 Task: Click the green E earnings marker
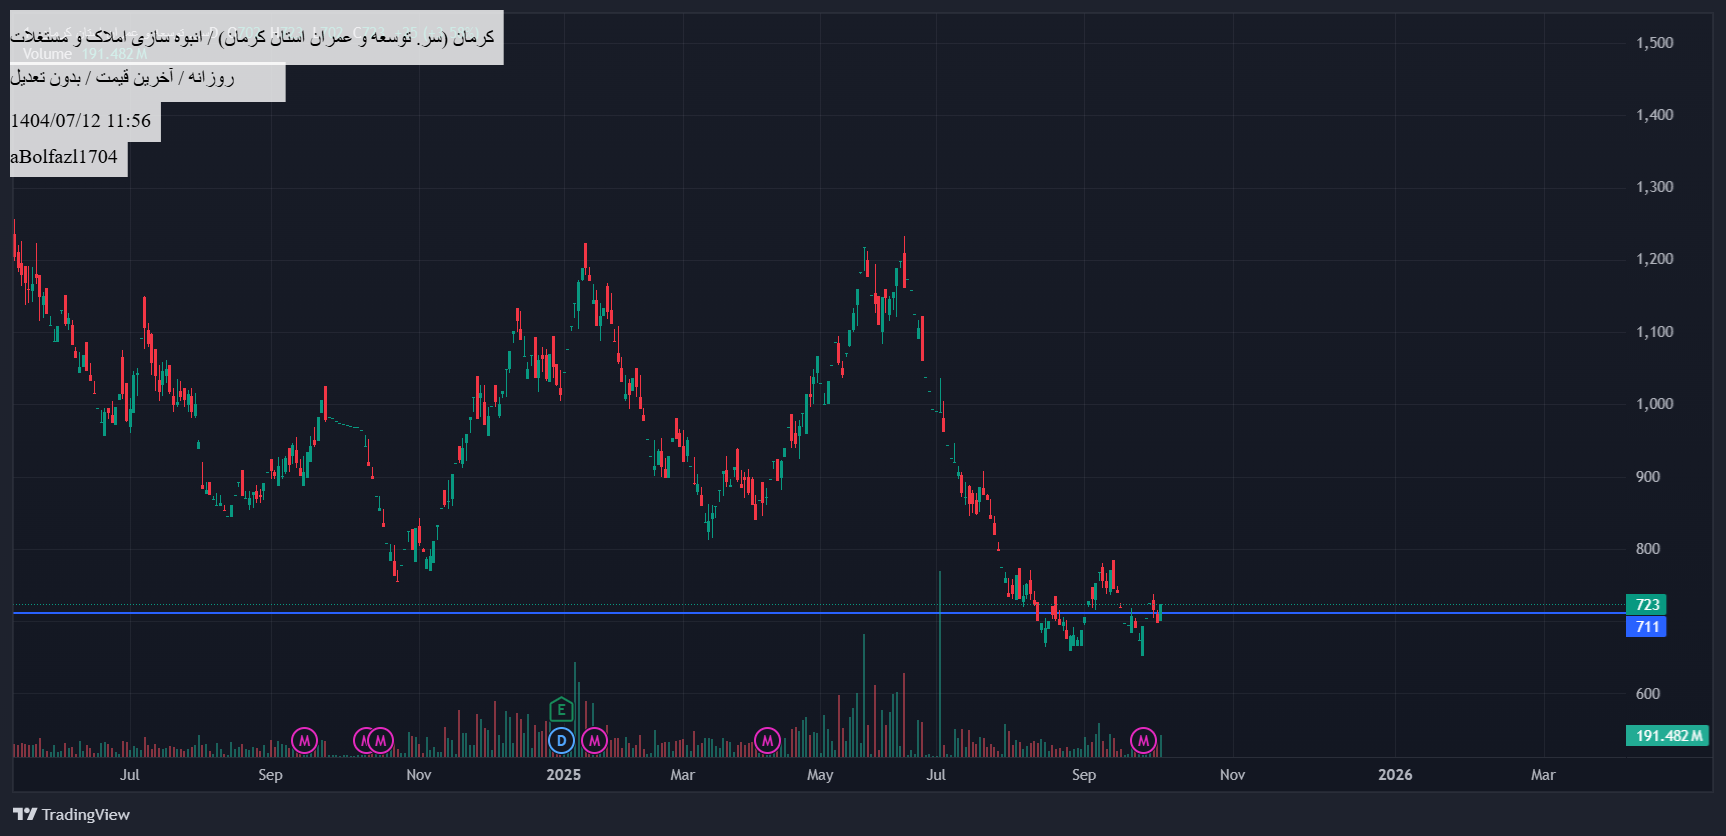pyautogui.click(x=561, y=710)
